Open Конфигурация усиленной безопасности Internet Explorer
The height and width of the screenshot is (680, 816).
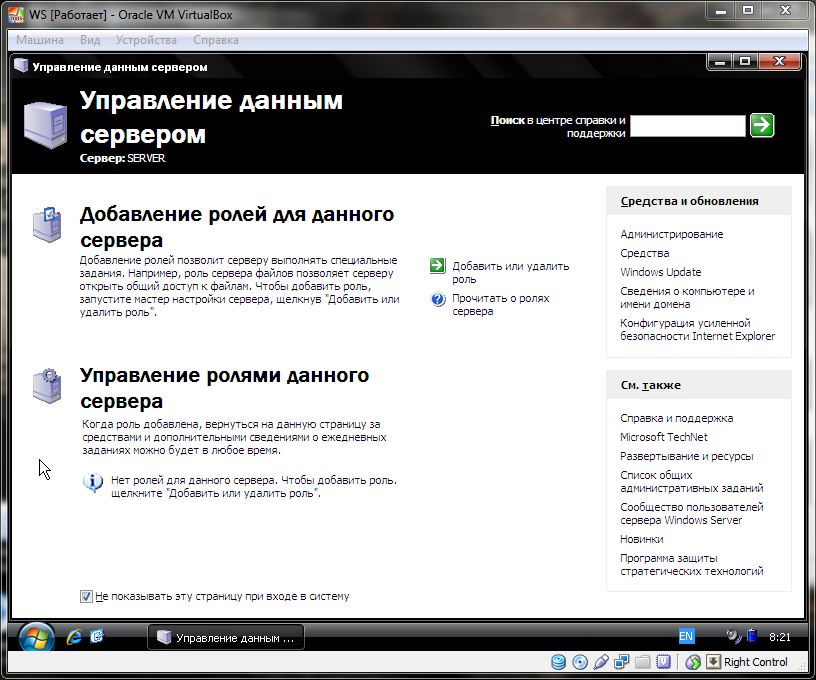697,329
